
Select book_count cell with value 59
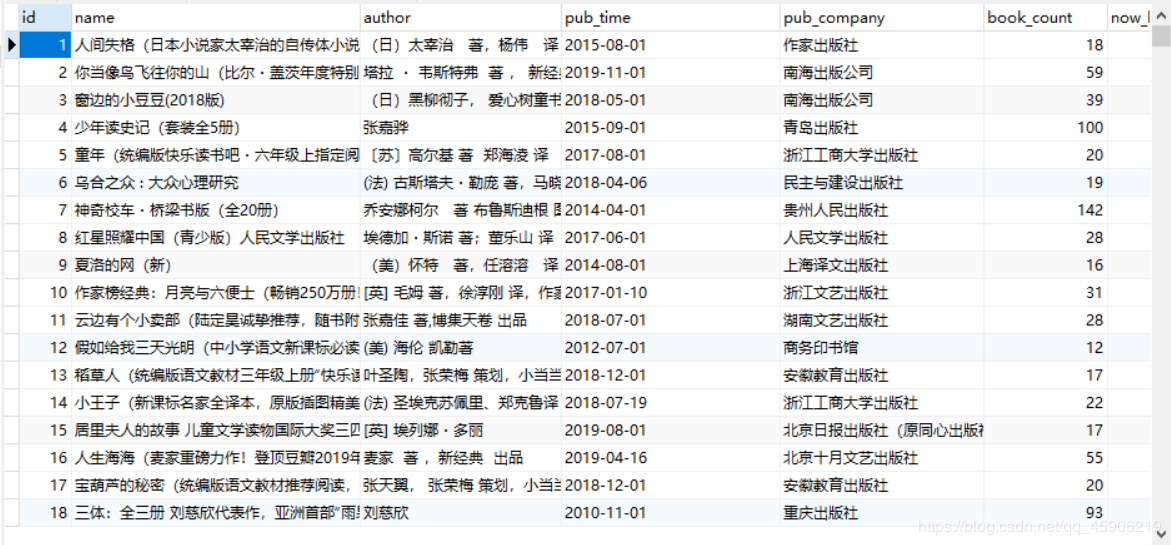1046,72
